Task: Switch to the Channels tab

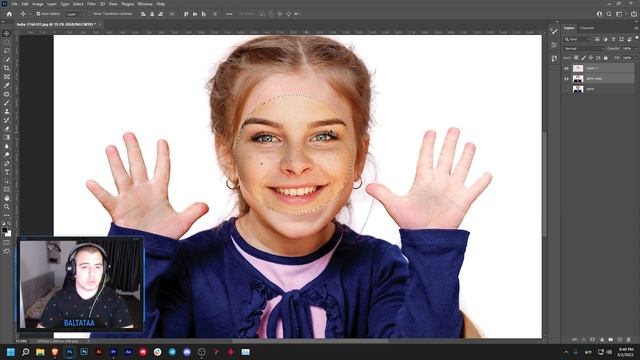Action: [587, 28]
